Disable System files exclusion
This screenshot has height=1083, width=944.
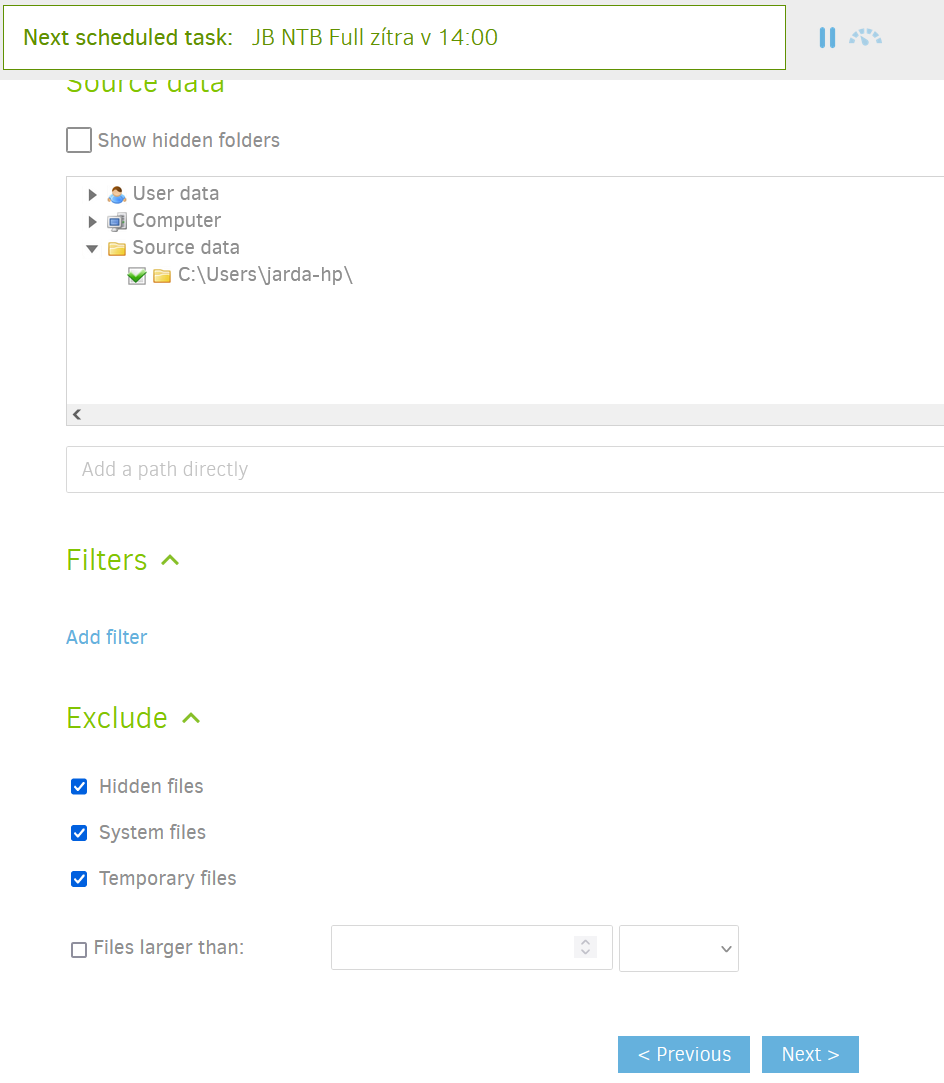point(79,832)
